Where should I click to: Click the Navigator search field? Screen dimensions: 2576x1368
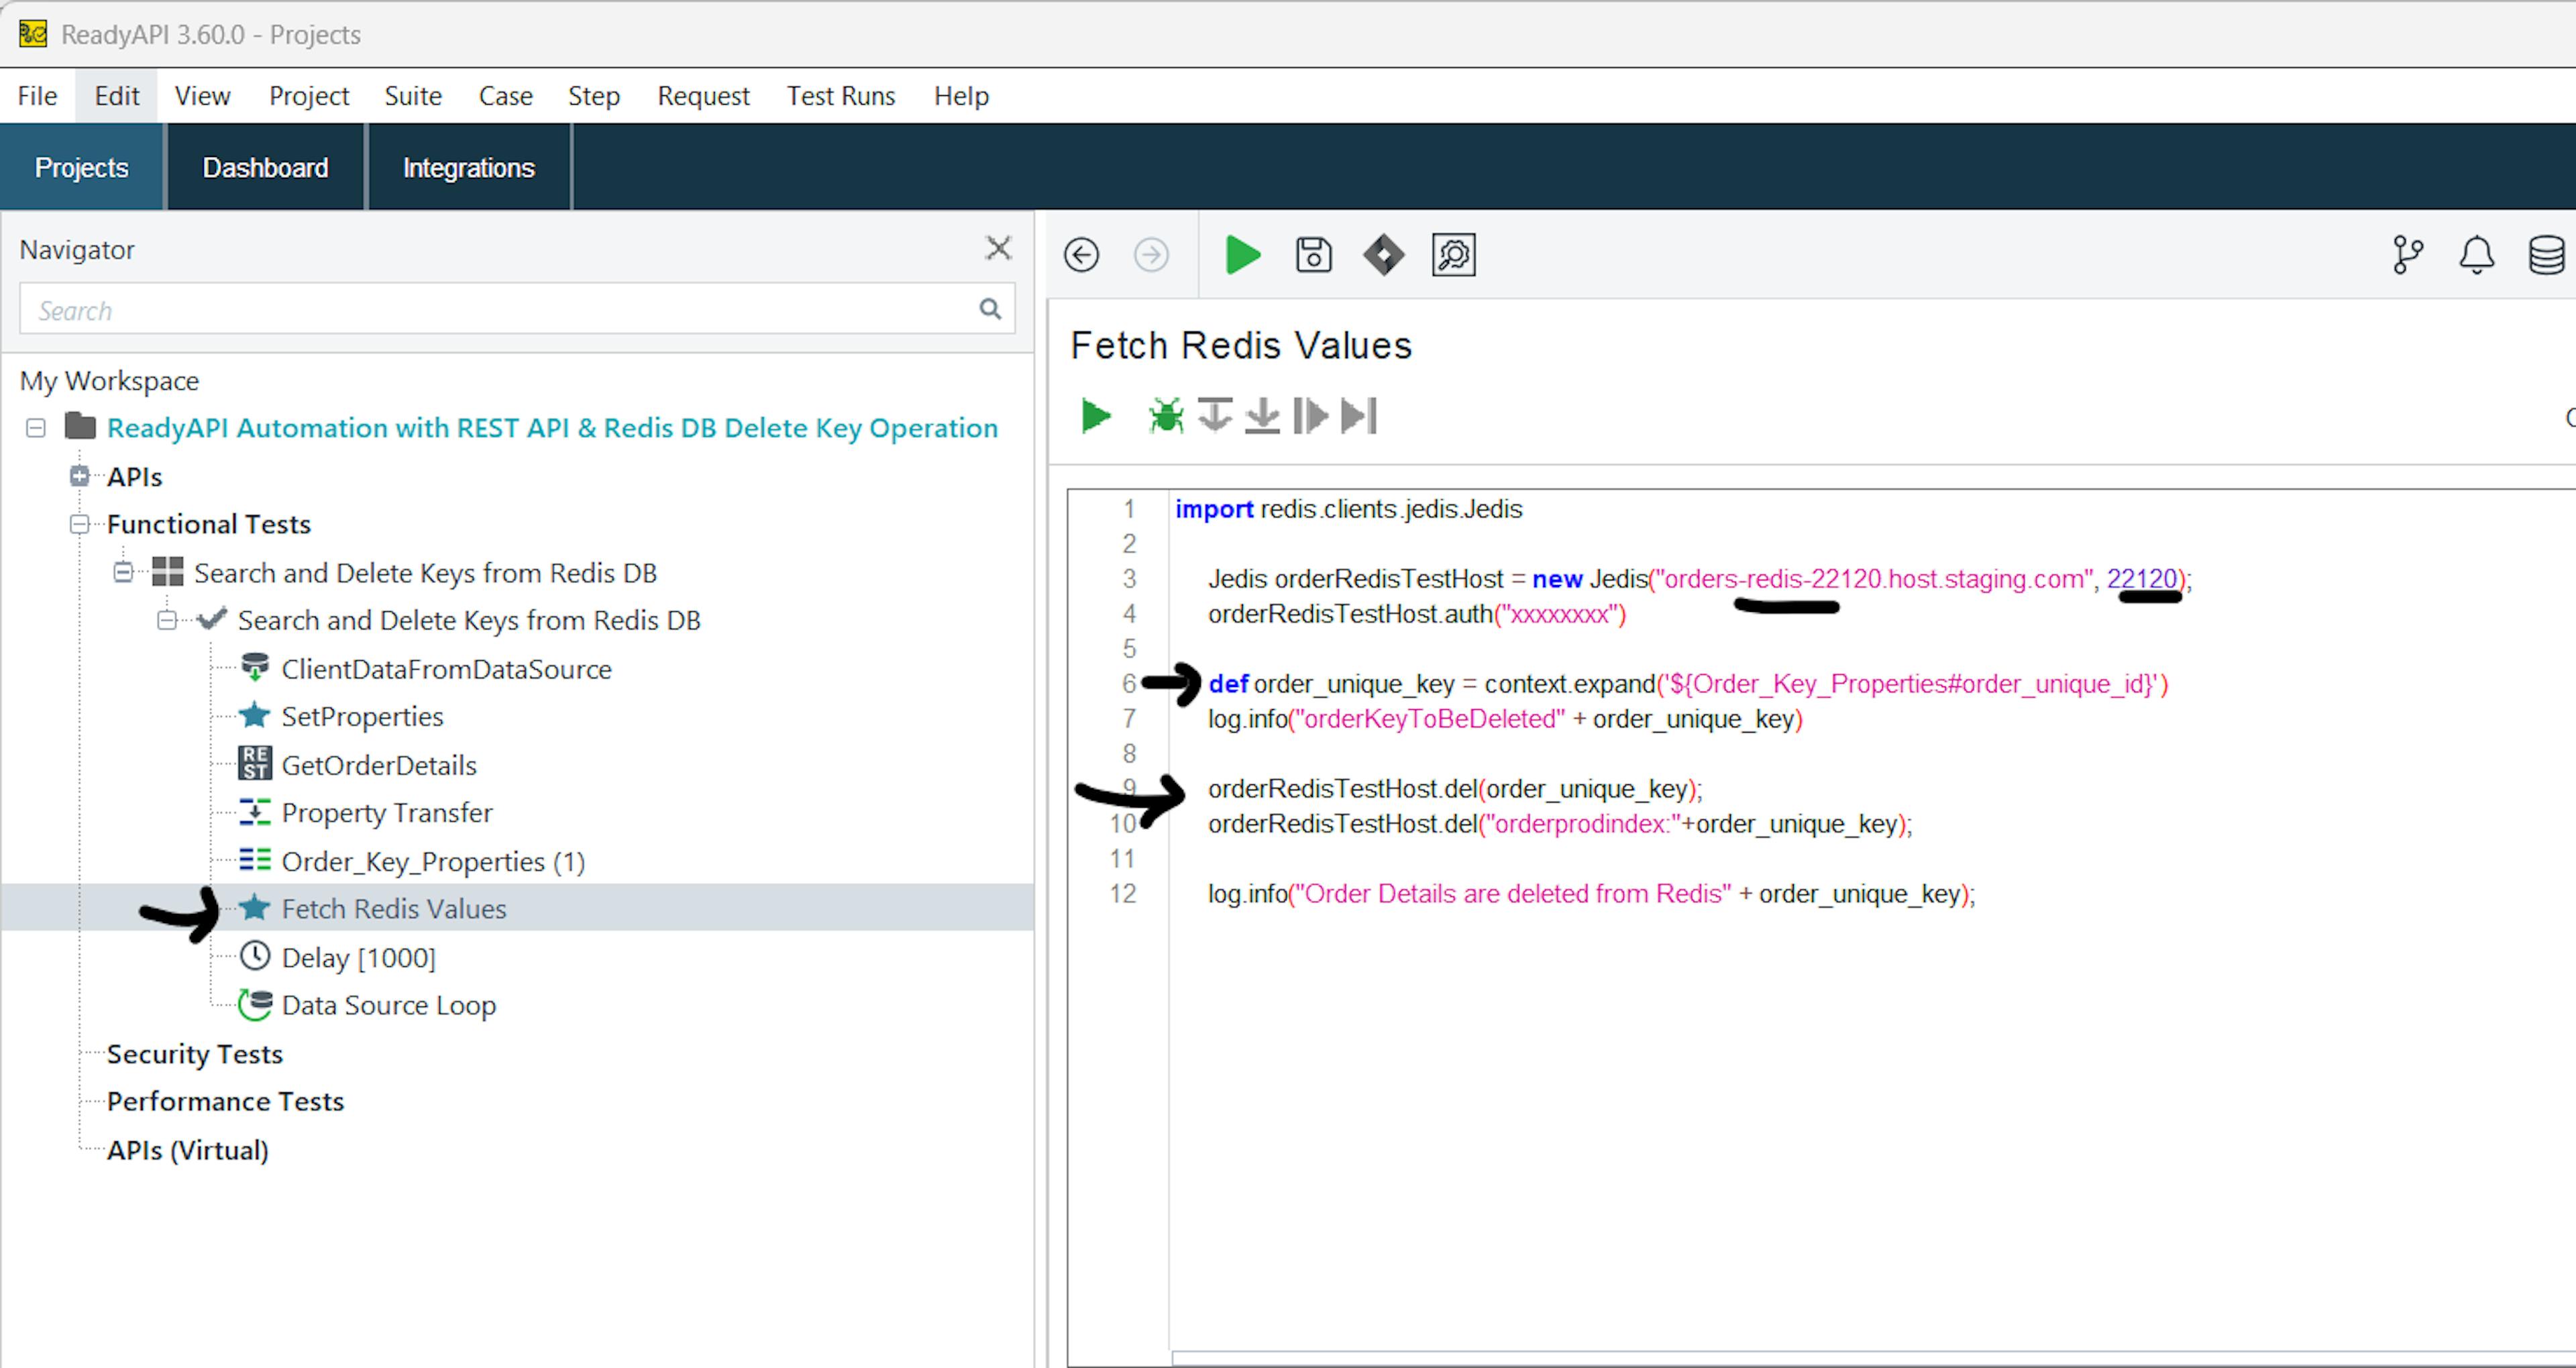pos(500,310)
